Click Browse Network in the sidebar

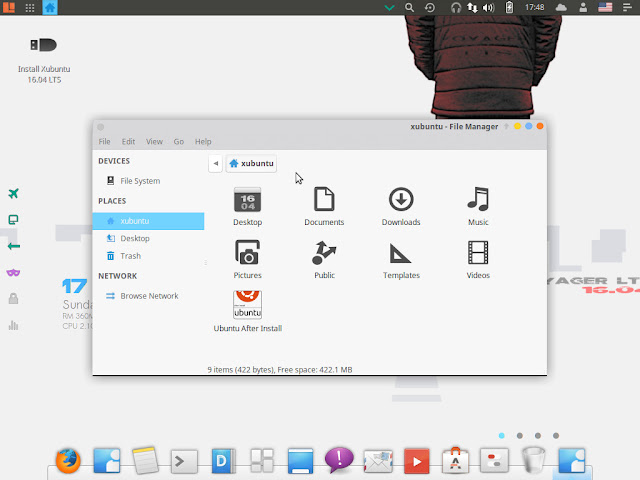click(x=149, y=296)
